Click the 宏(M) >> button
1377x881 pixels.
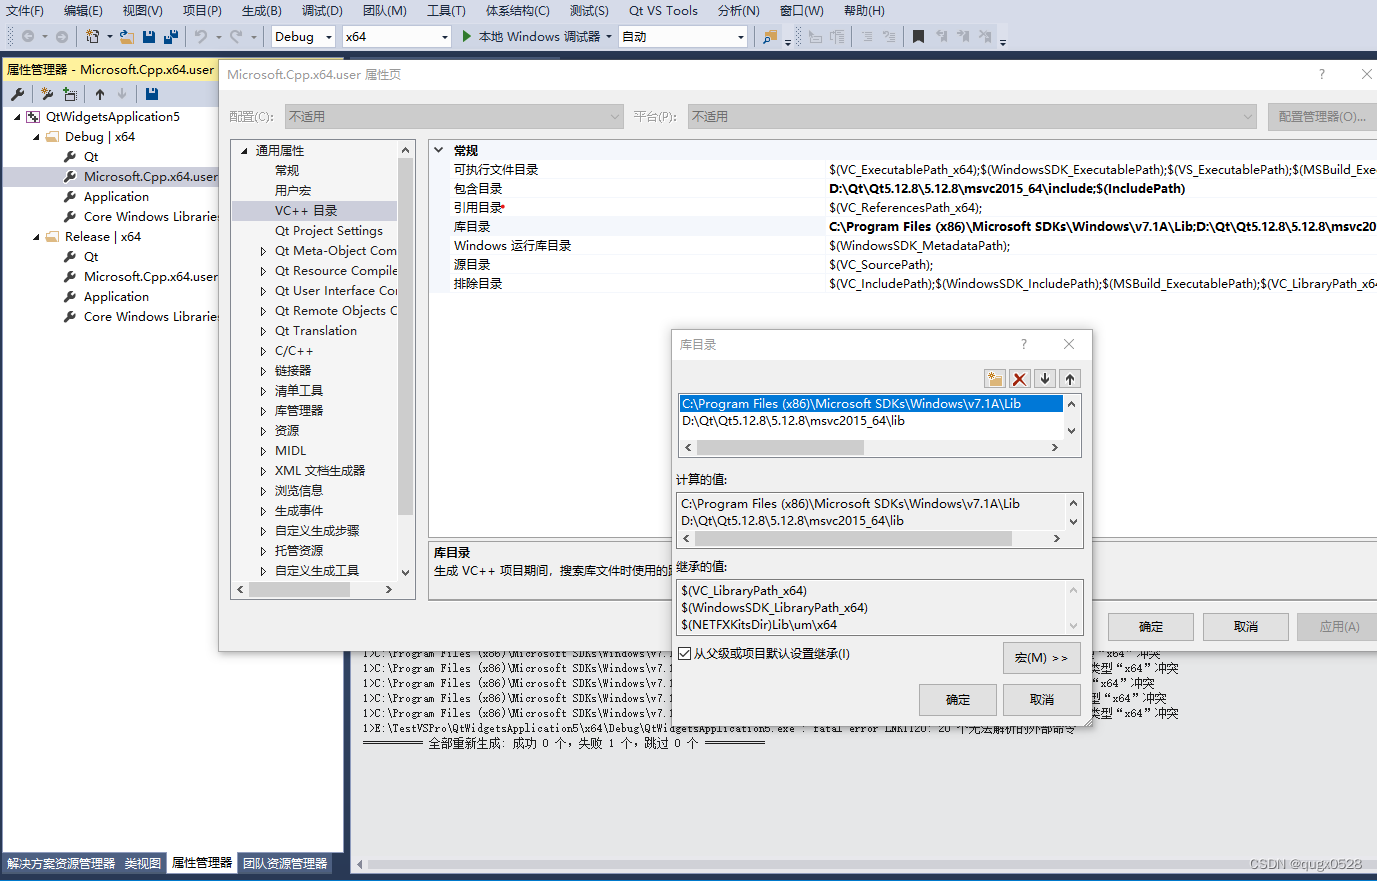pyautogui.click(x=1040, y=657)
